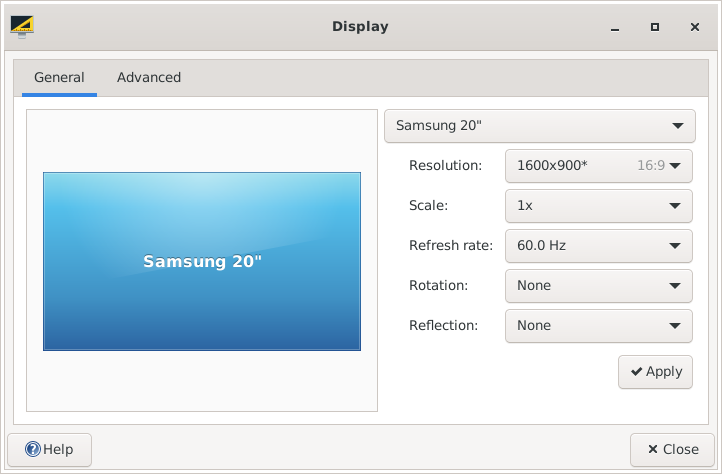Image resolution: width=722 pixels, height=474 pixels.
Task: Expand the Scale dropdown set to 1x
Action: (x=599, y=206)
